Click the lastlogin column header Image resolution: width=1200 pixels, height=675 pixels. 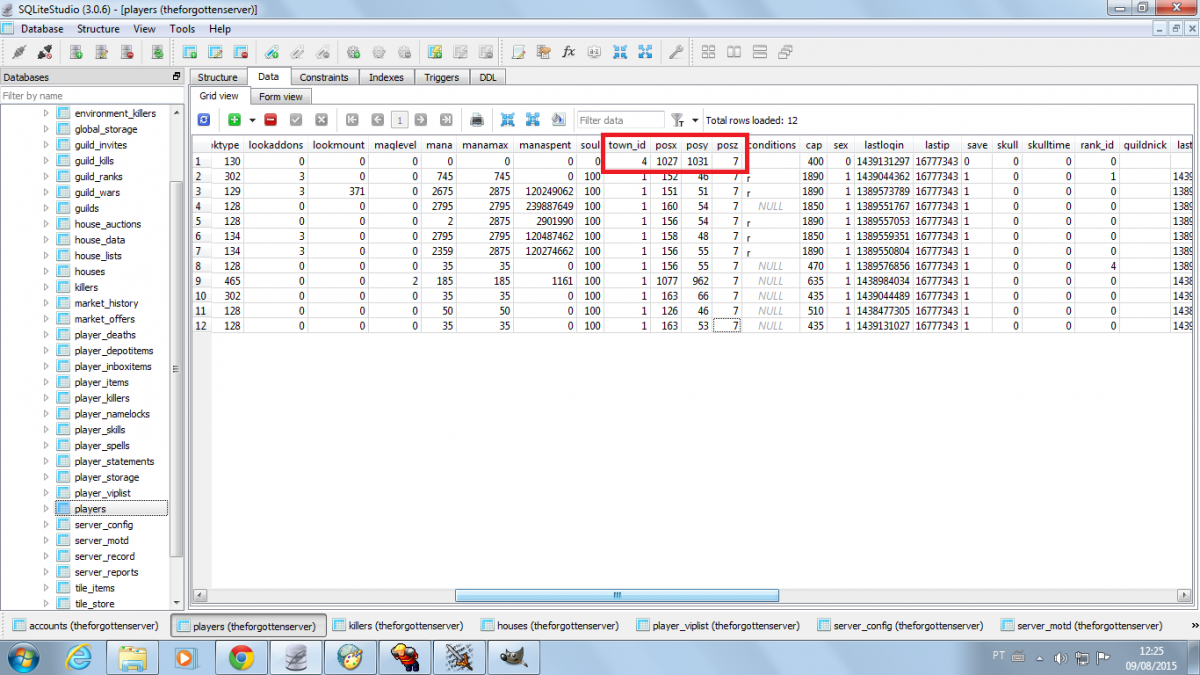pos(884,145)
